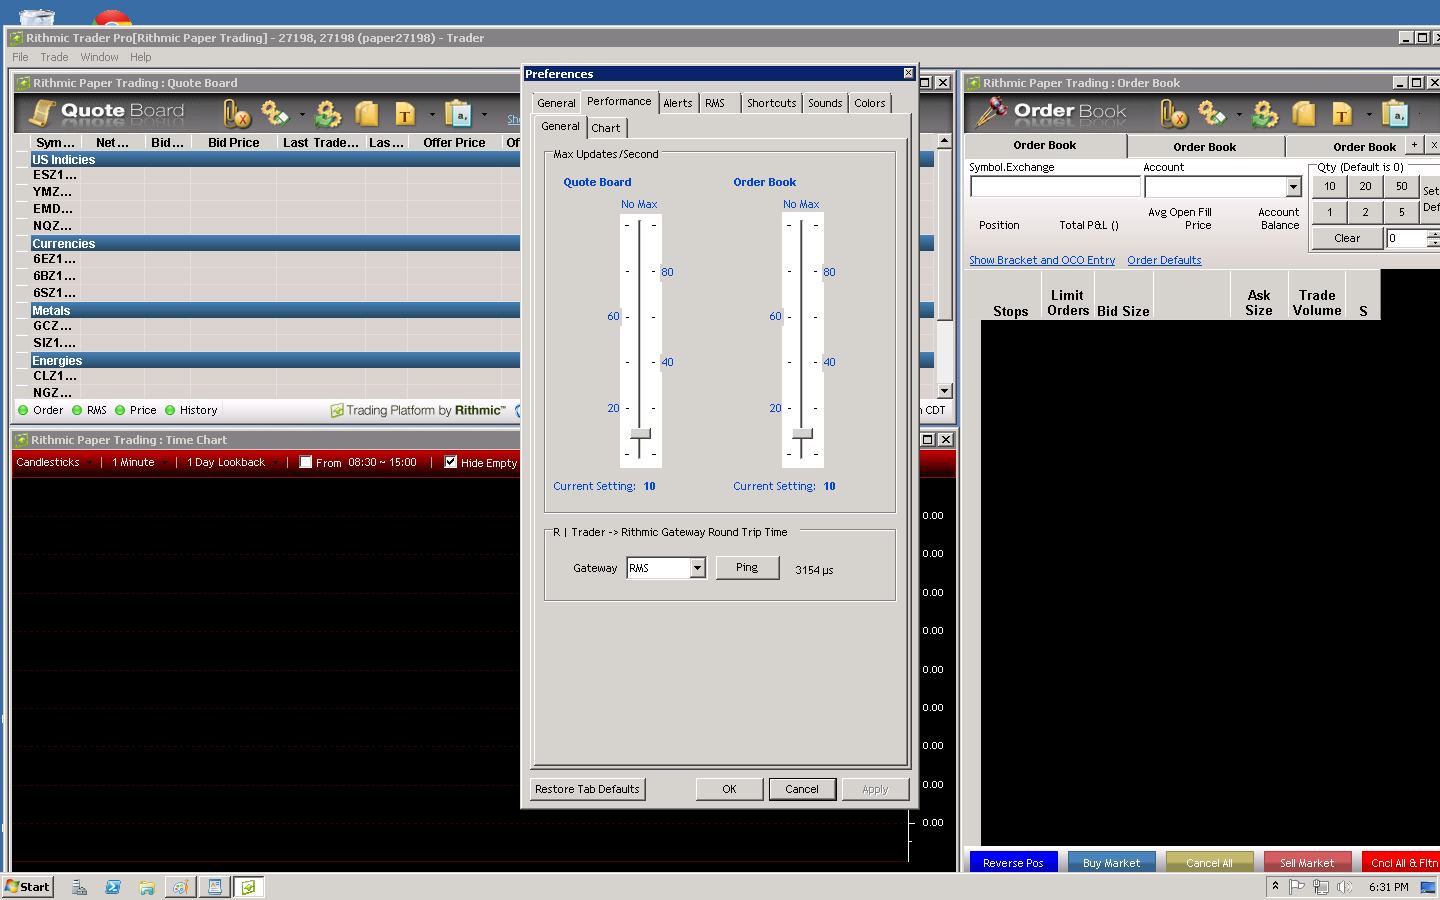Viewport: 1440px width, 900px height.
Task: Click the clipboard icon in Order Book toolbar
Action: [x=1395, y=114]
